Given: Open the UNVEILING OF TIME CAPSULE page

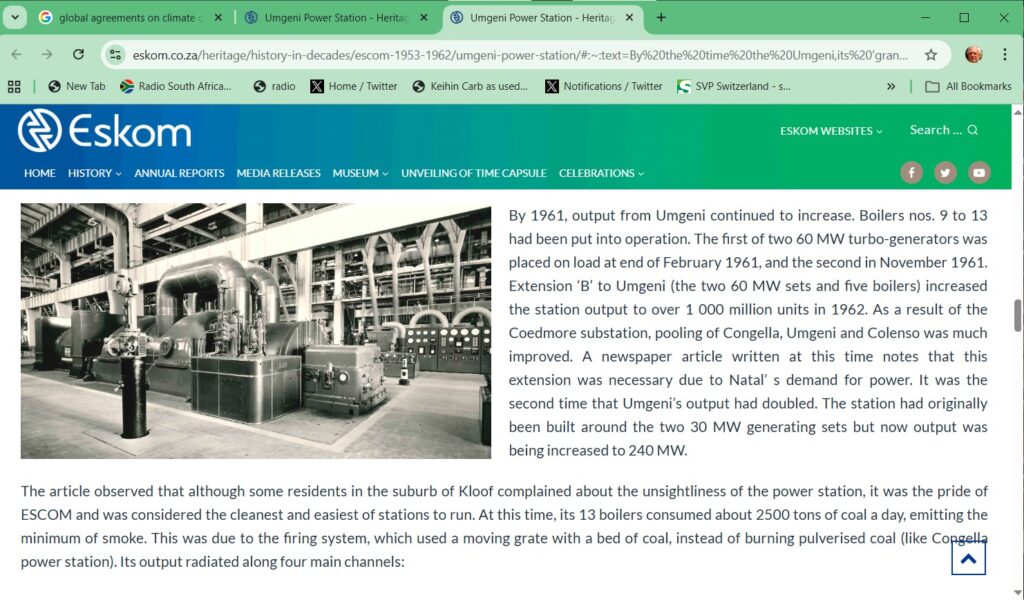Looking at the screenshot, I should coord(473,173).
